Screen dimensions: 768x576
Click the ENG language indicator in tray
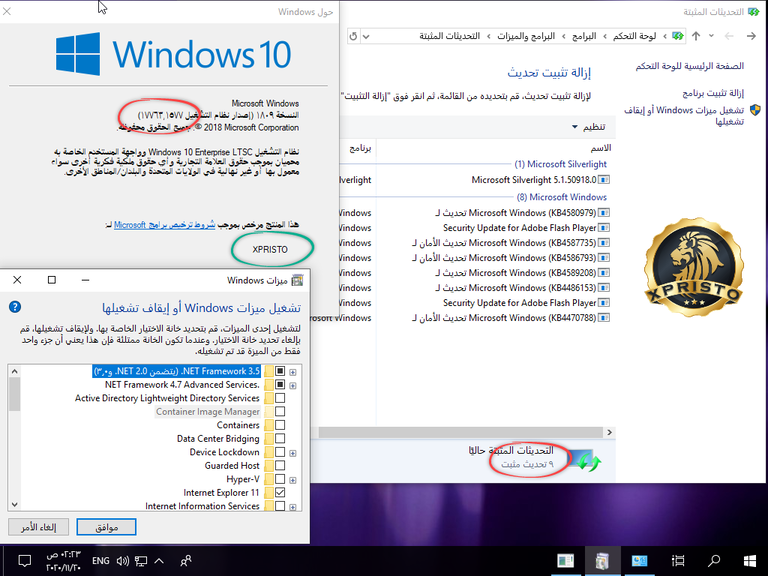pyautogui.click(x=100, y=561)
